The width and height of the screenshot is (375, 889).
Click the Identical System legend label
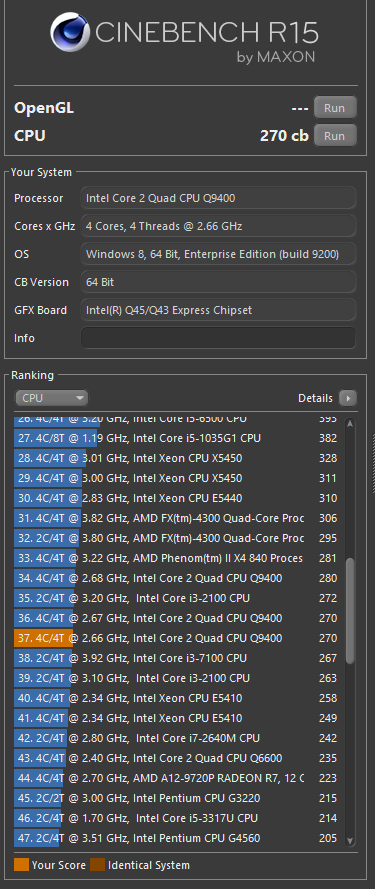click(149, 865)
